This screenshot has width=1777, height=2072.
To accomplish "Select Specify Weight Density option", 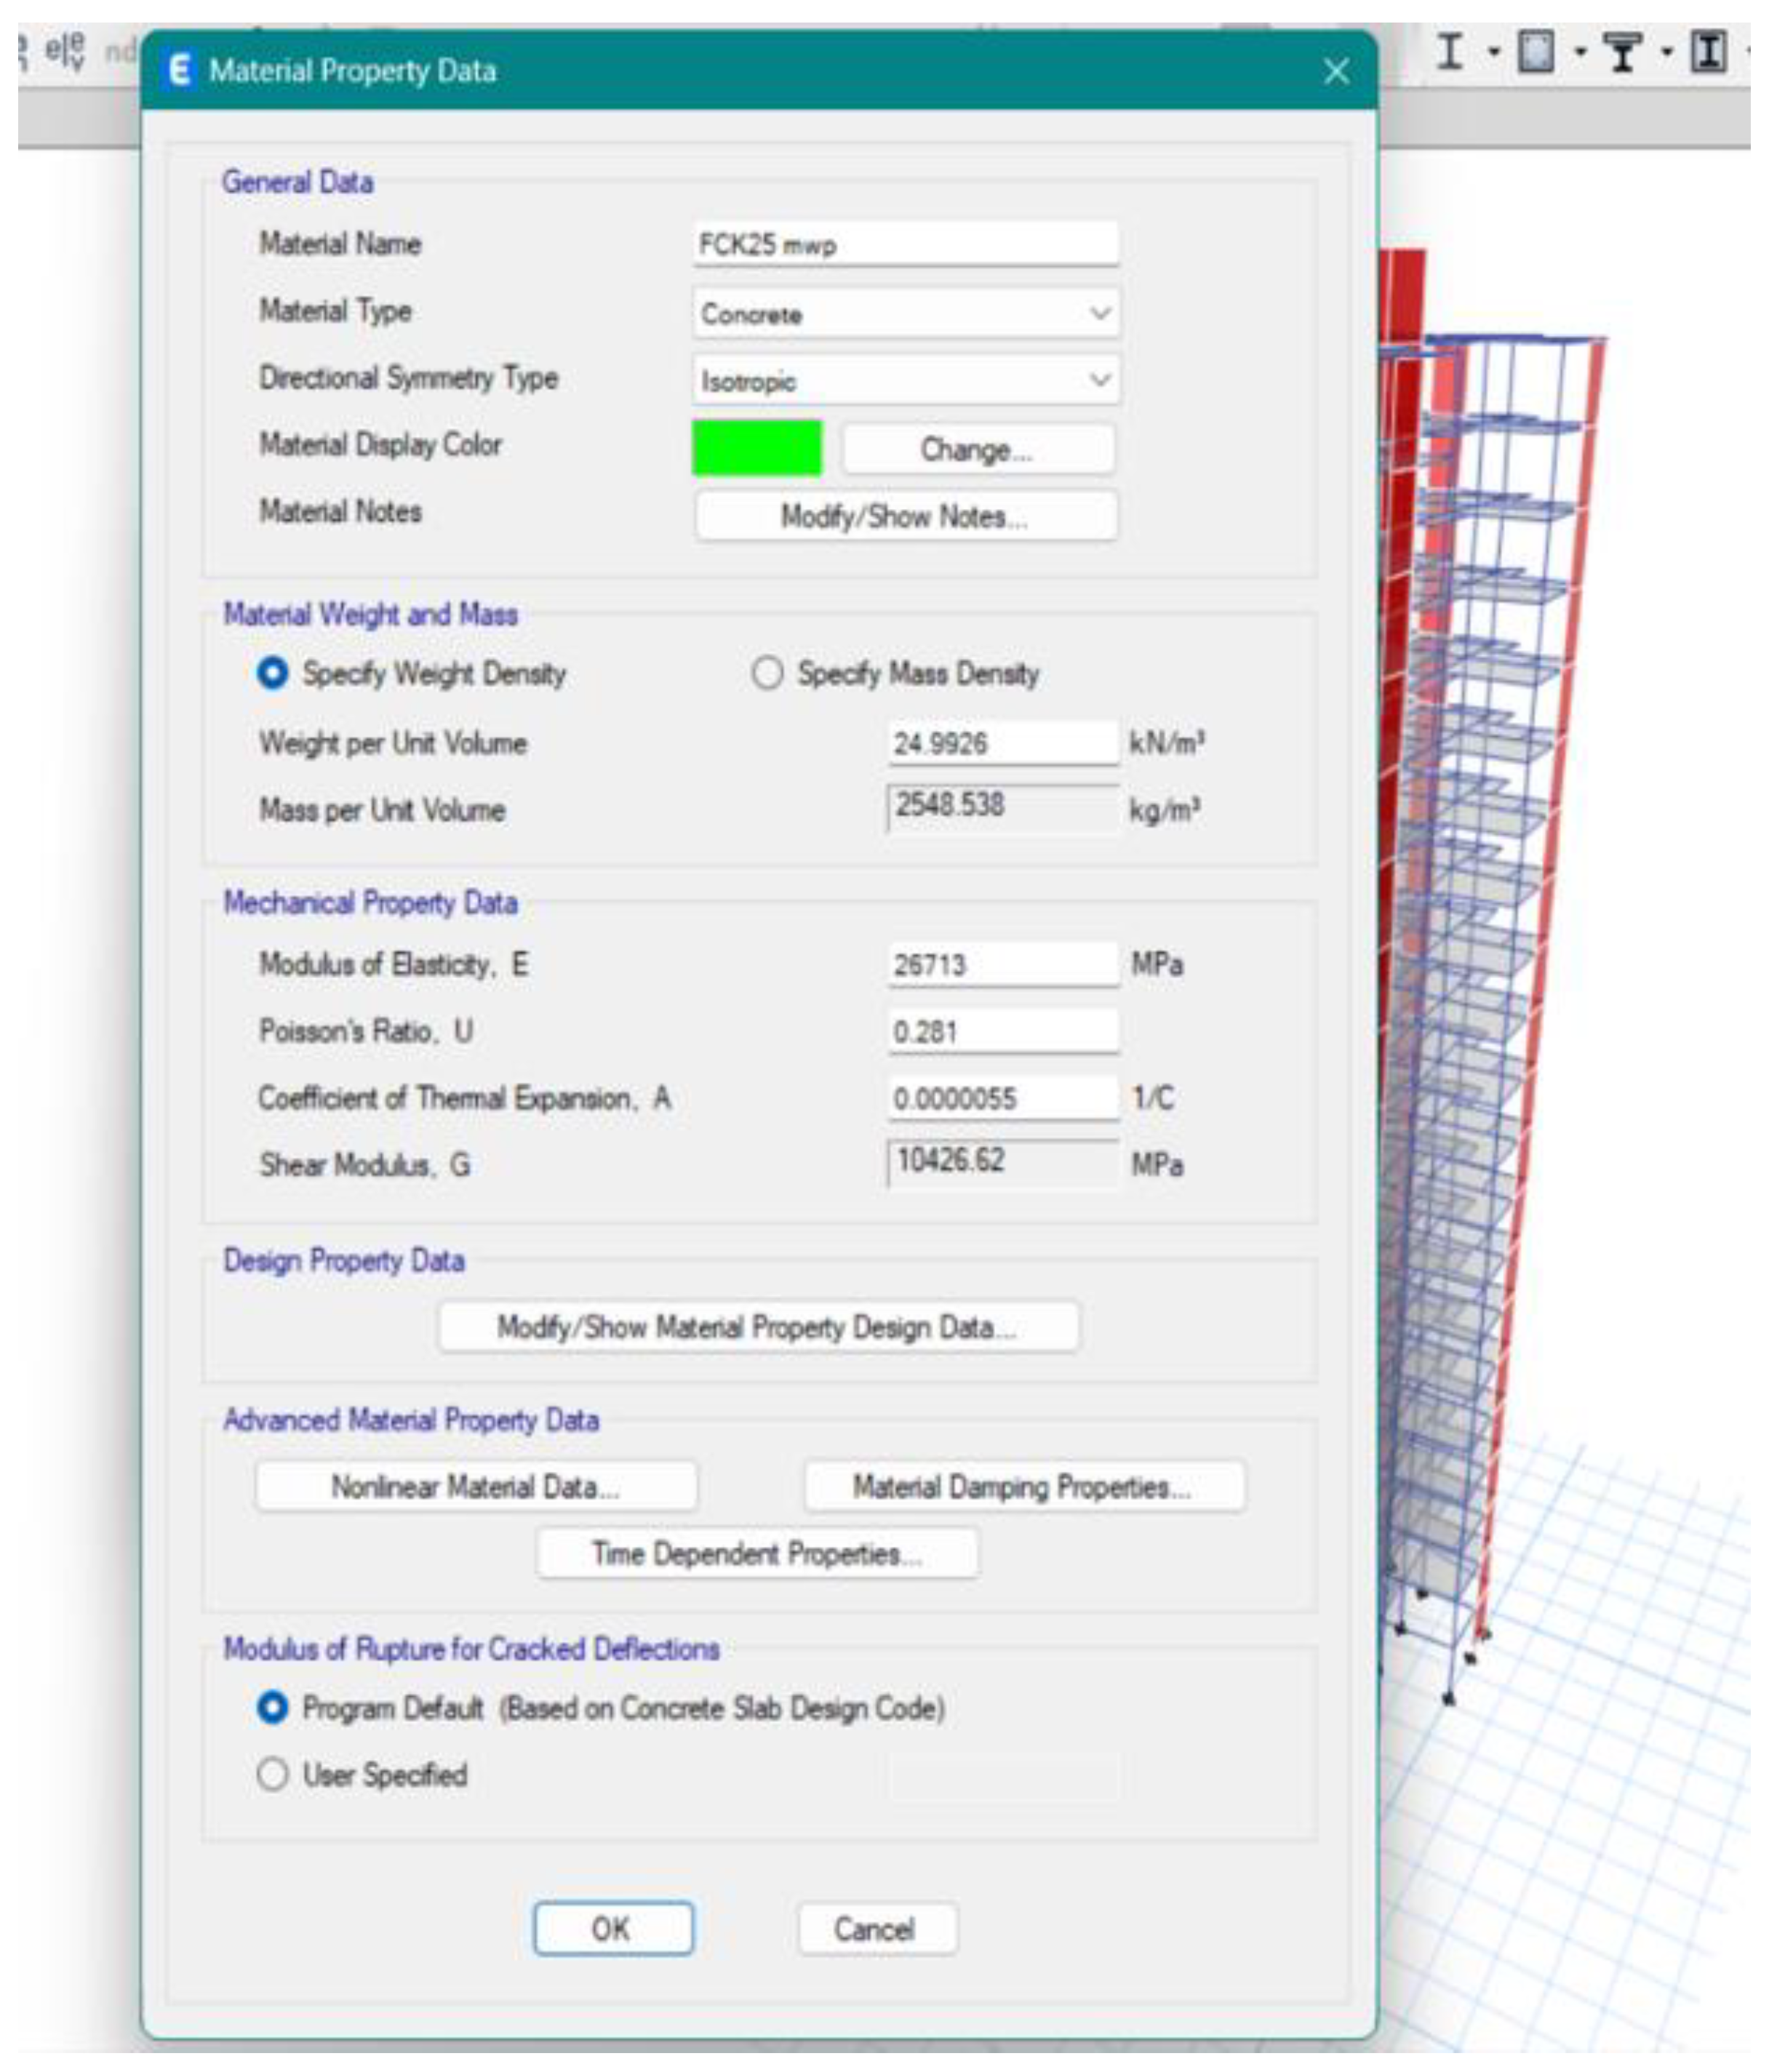I will [x=272, y=673].
